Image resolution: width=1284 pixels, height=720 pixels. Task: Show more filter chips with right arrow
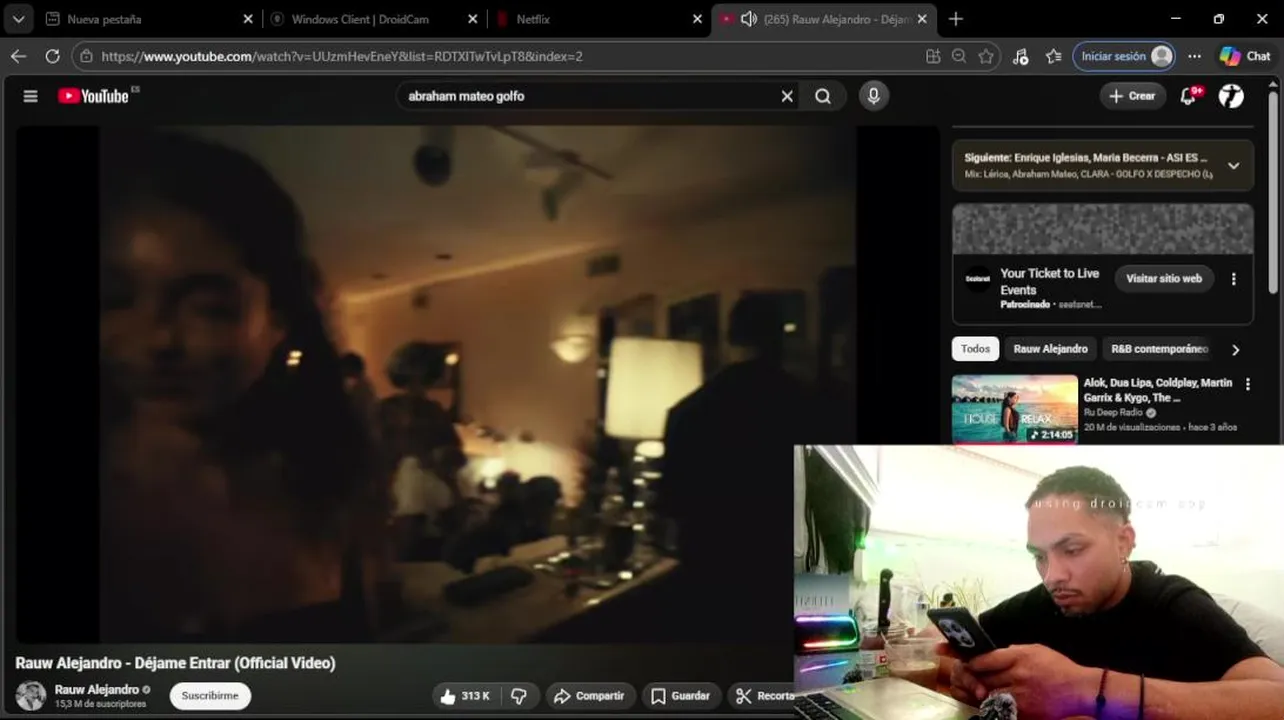coord(1235,349)
